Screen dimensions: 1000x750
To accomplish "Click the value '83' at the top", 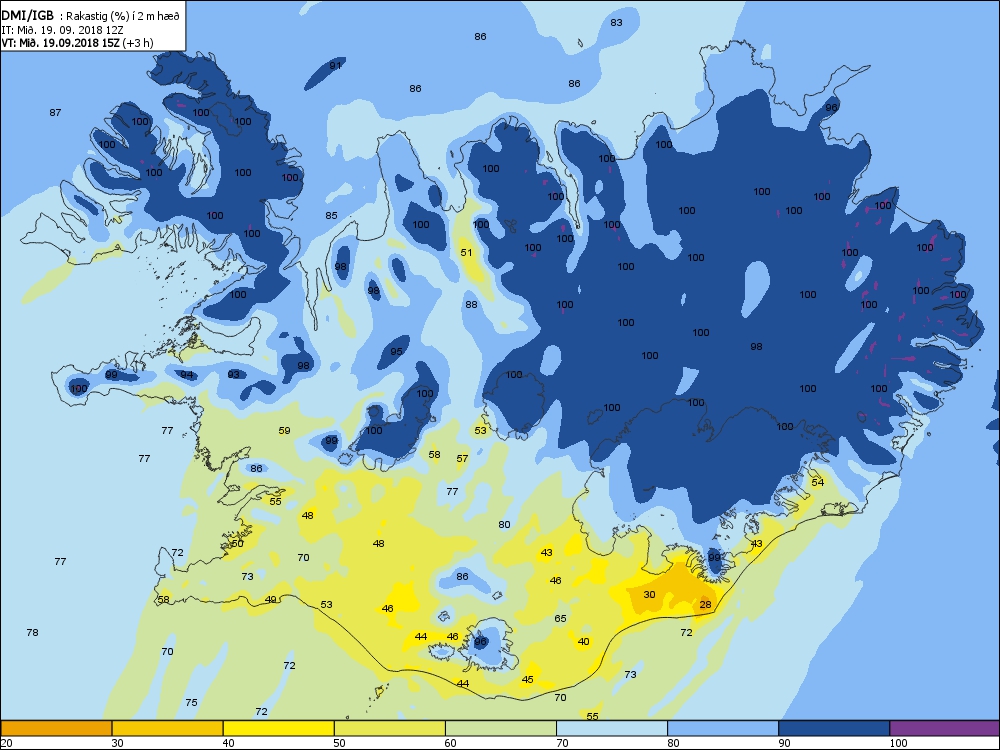I will 616,23.
